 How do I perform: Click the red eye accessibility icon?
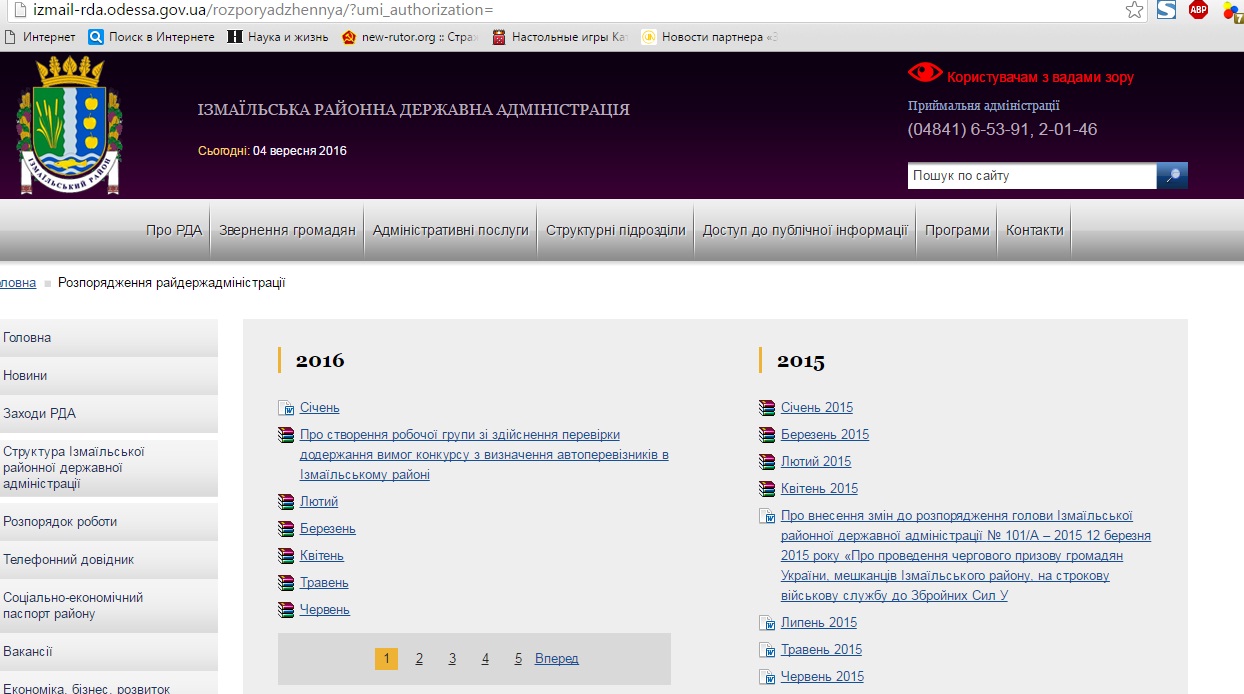tap(924, 73)
